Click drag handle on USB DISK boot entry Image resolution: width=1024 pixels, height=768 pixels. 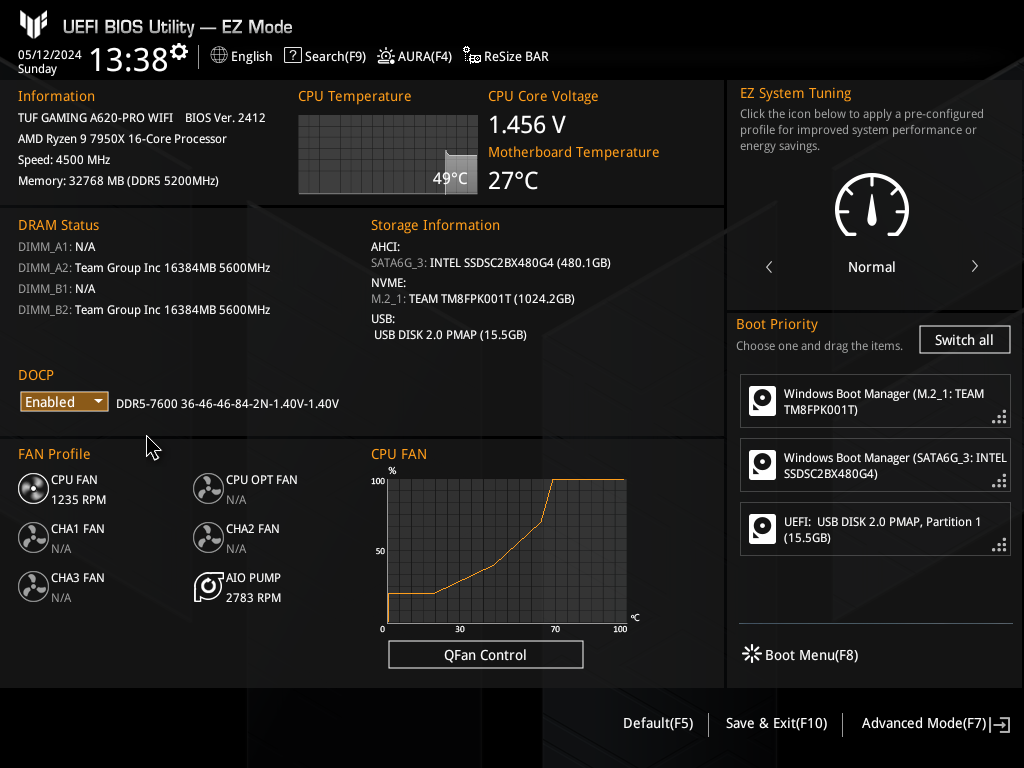pyautogui.click(x=999, y=545)
